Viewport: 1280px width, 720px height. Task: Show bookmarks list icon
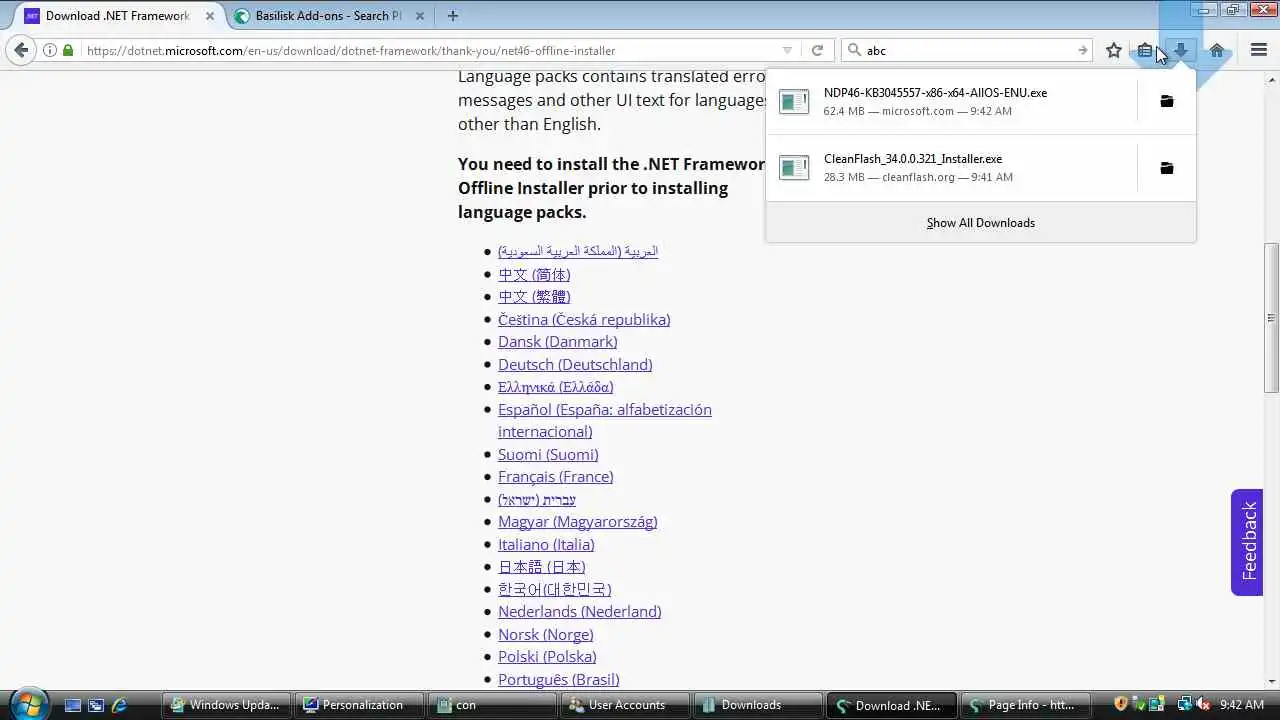[1145, 50]
